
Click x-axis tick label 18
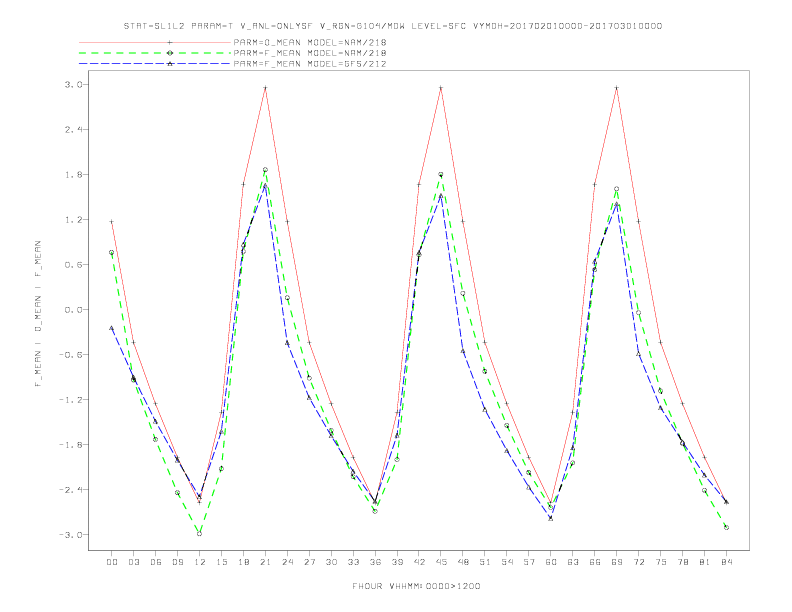coord(243,562)
